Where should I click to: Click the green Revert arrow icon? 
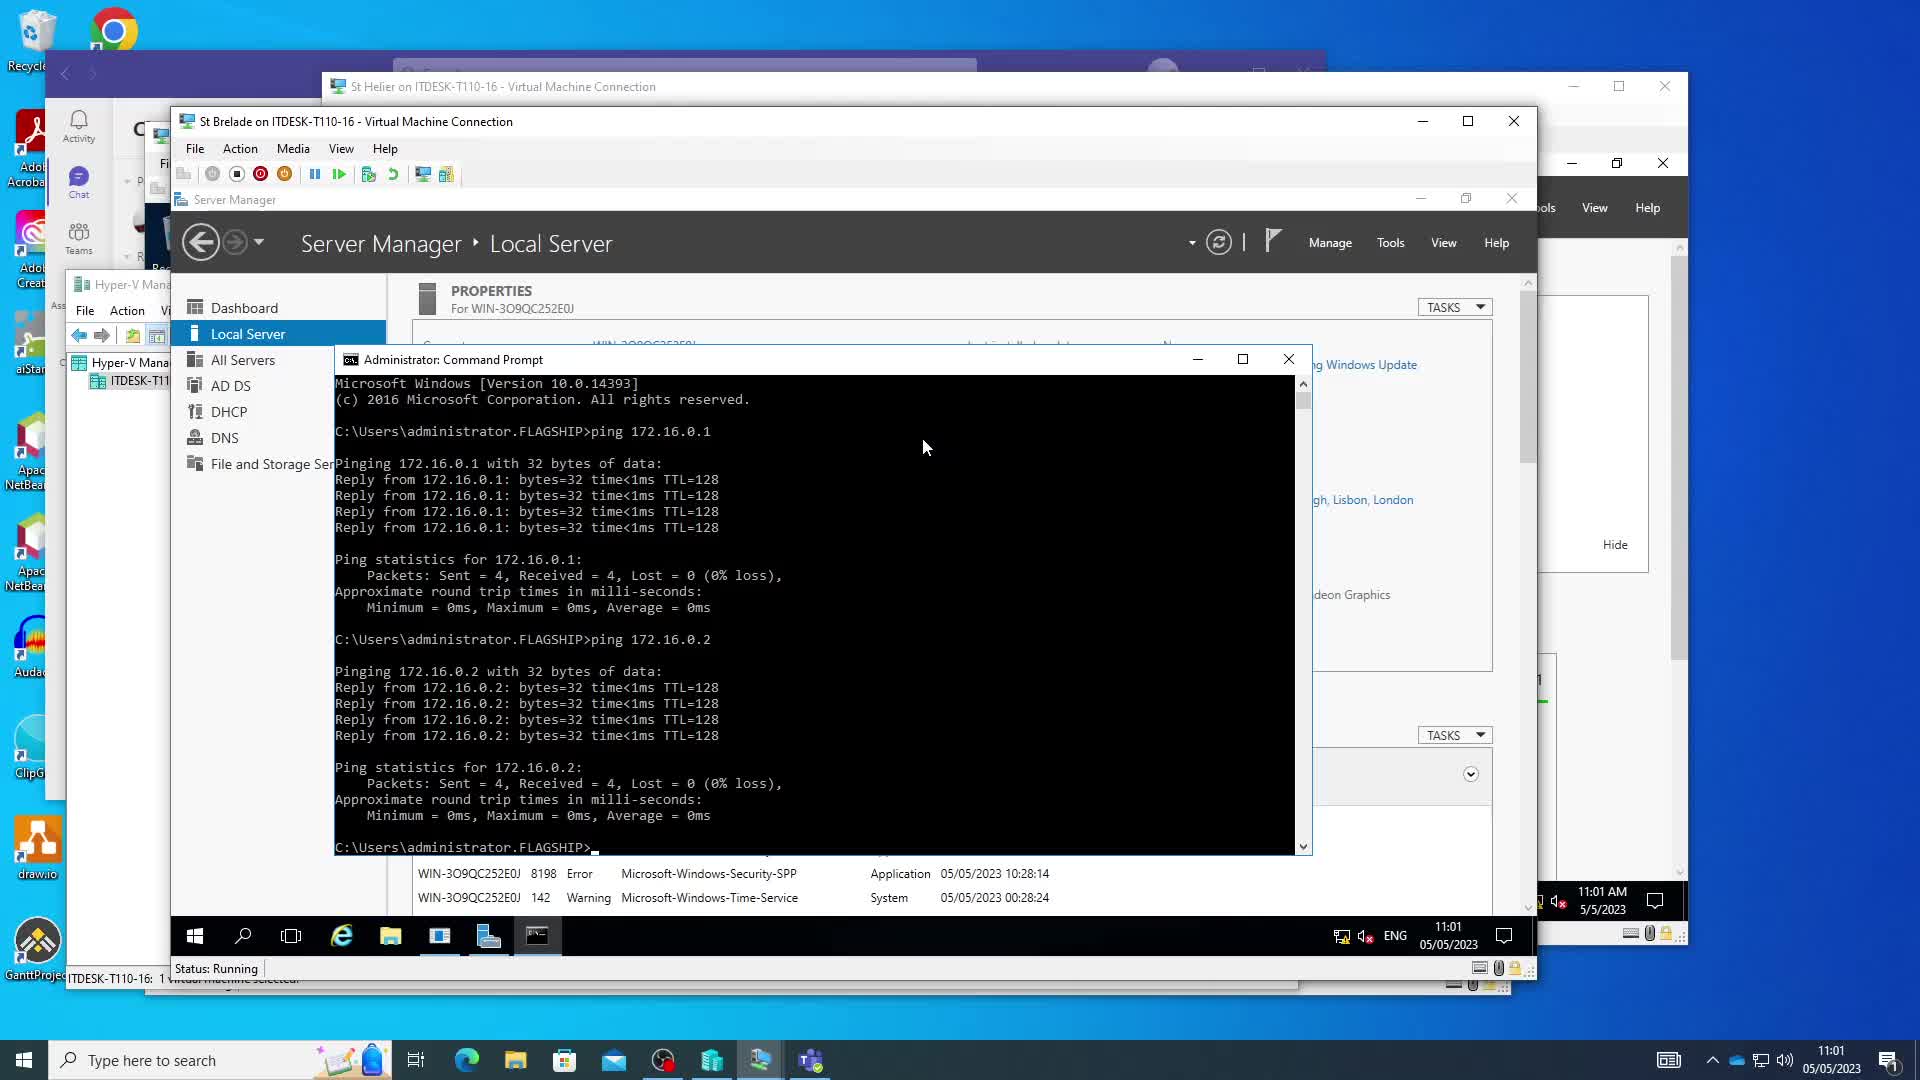(393, 174)
